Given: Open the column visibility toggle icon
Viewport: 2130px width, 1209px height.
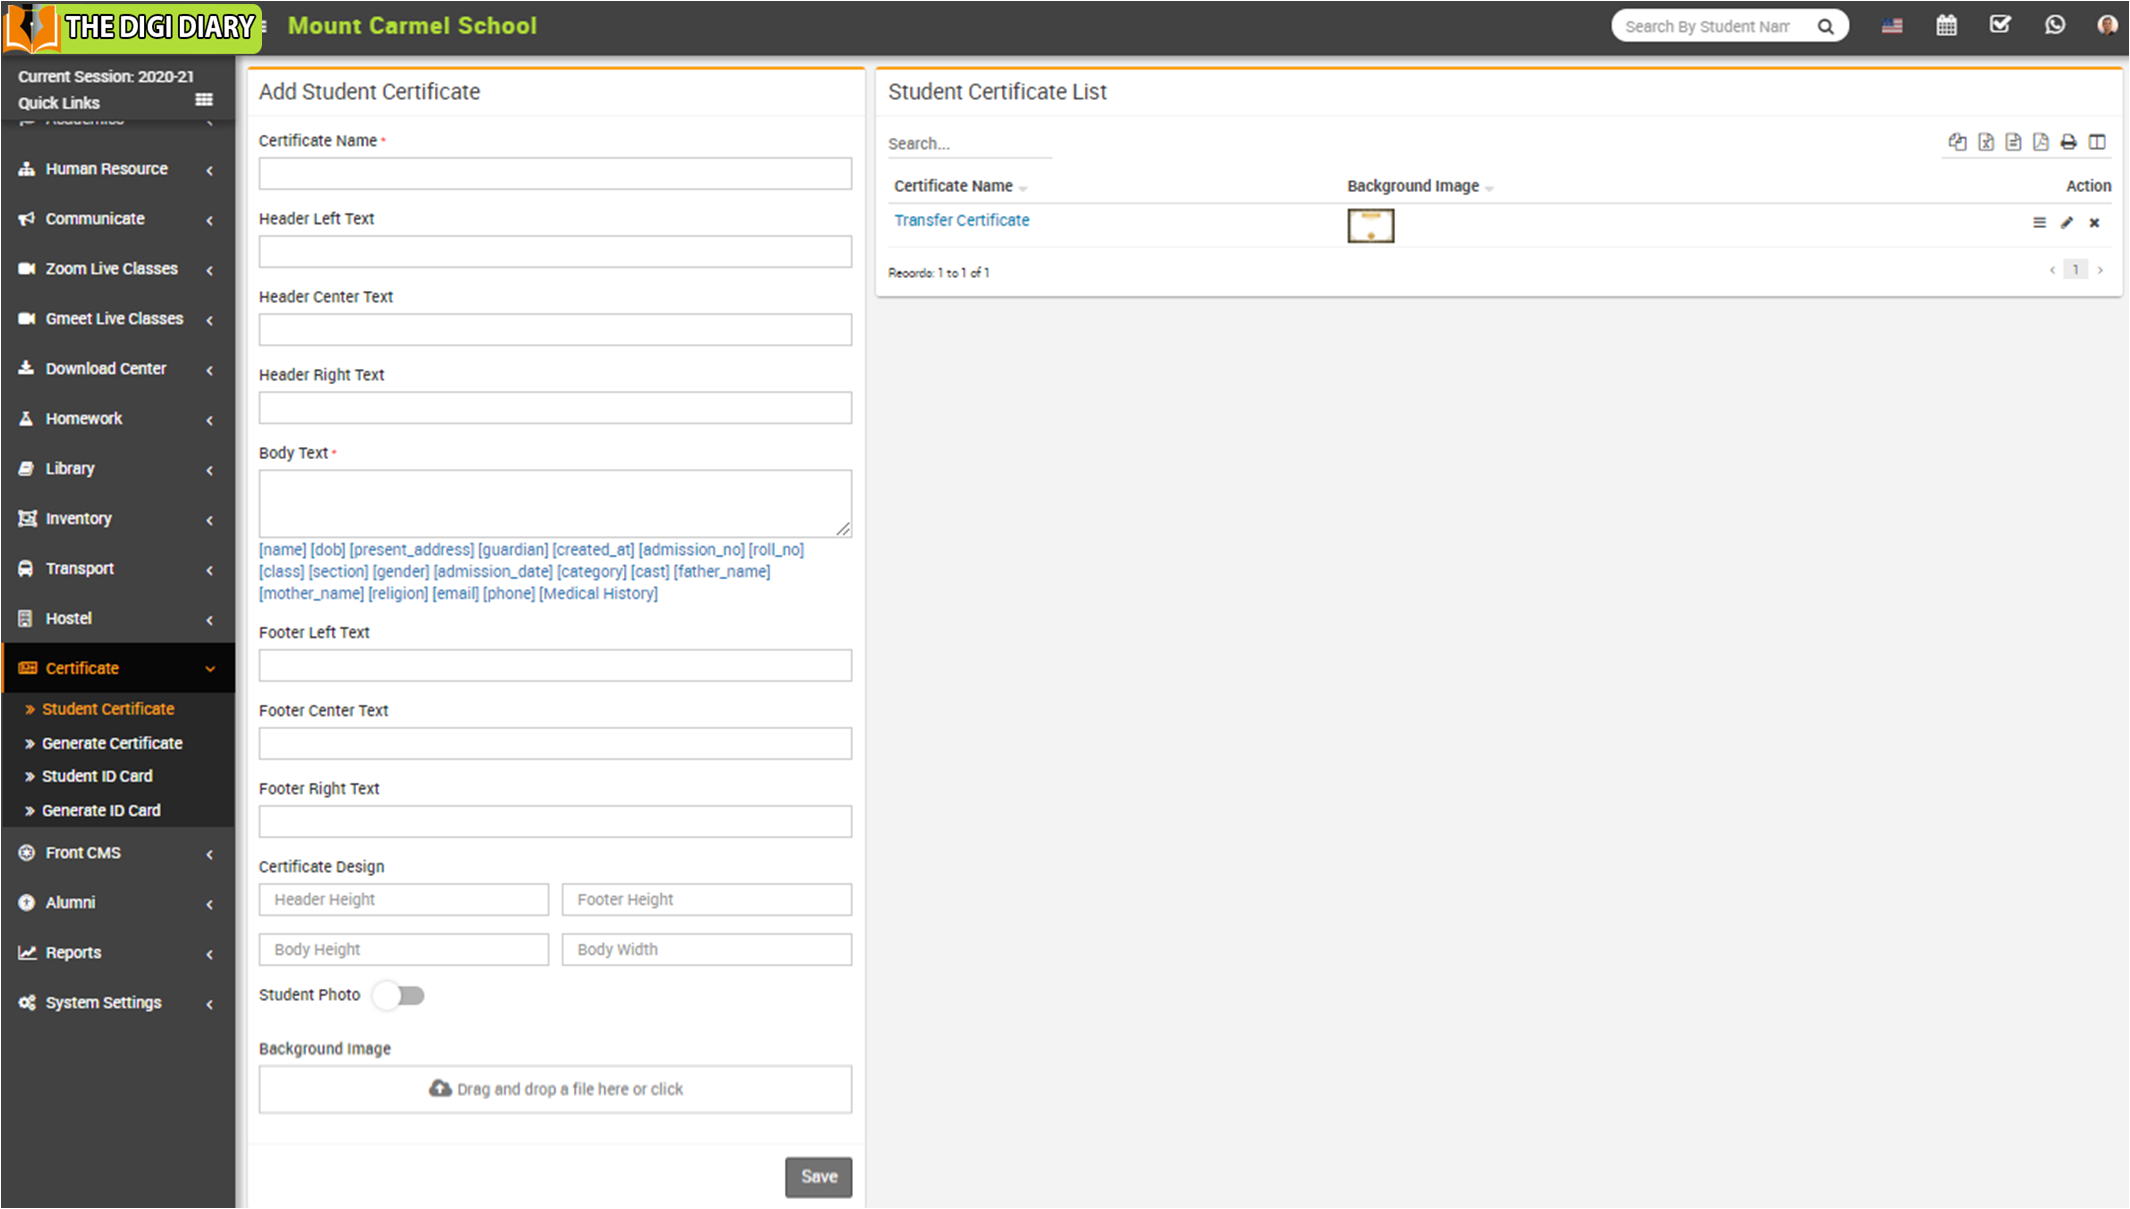Looking at the screenshot, I should [2098, 142].
